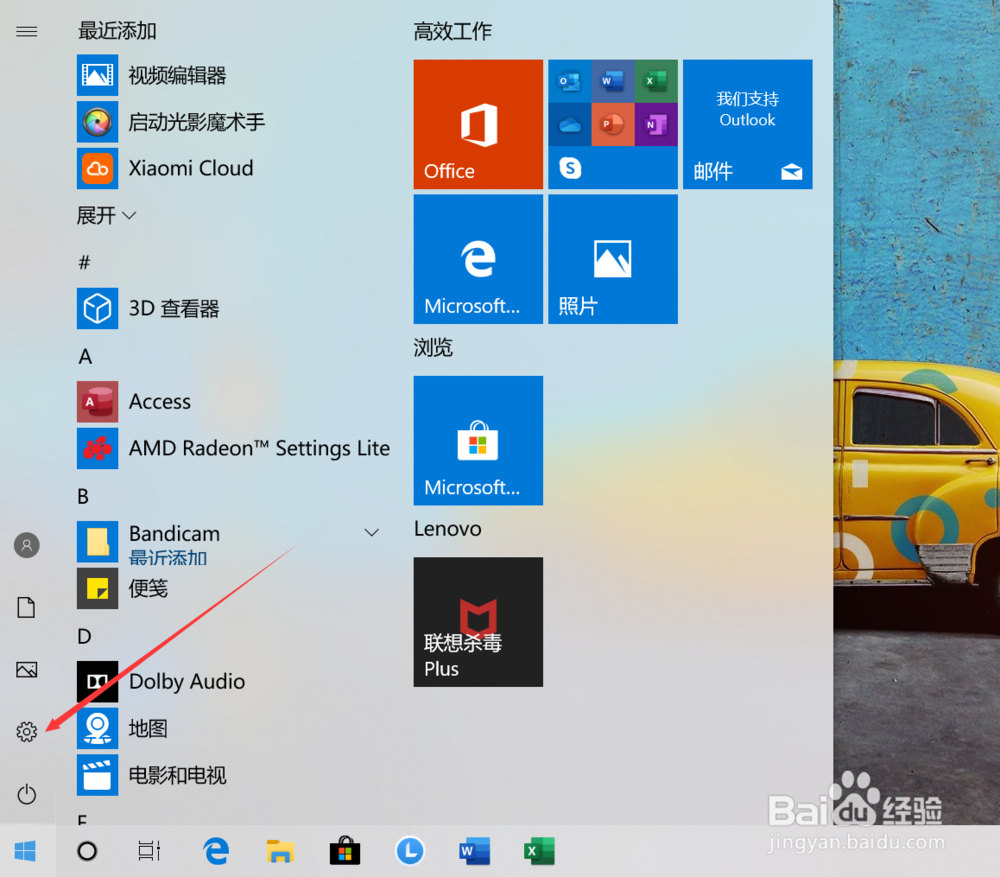Open the Microsoft Store tile under 浏览
1000x877 pixels.
(478, 440)
